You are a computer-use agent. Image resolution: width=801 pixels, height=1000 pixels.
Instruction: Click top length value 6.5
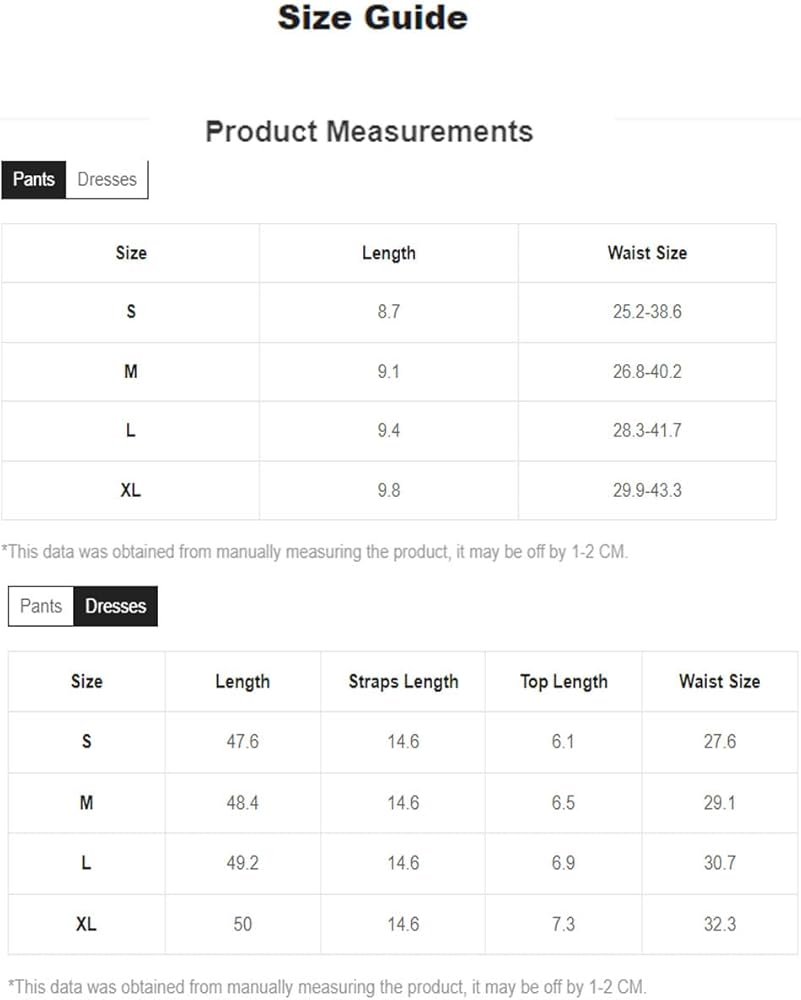563,802
